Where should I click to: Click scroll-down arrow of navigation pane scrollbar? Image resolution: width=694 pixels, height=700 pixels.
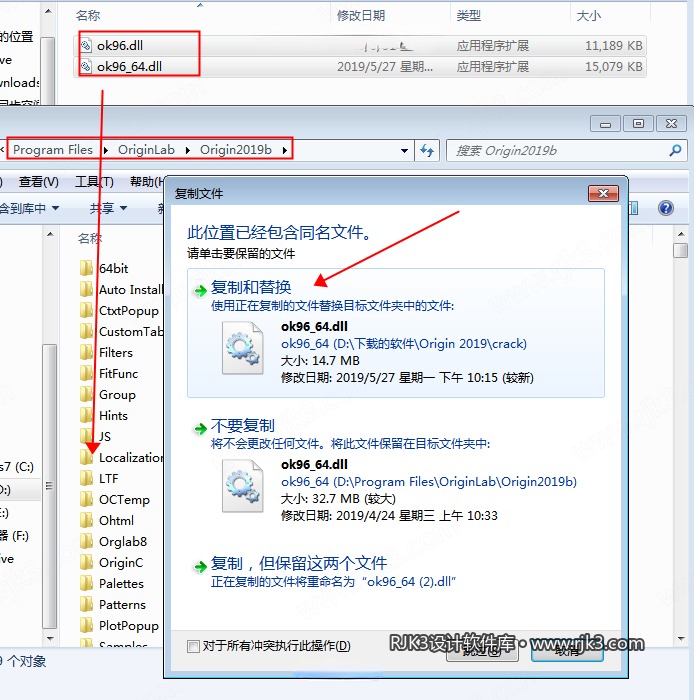(x=50, y=639)
